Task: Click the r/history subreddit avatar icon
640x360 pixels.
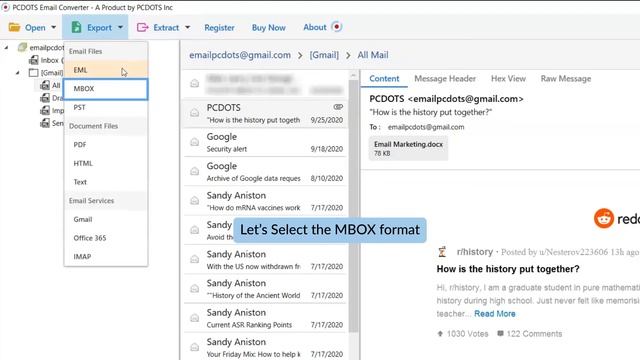Action: 442,252
